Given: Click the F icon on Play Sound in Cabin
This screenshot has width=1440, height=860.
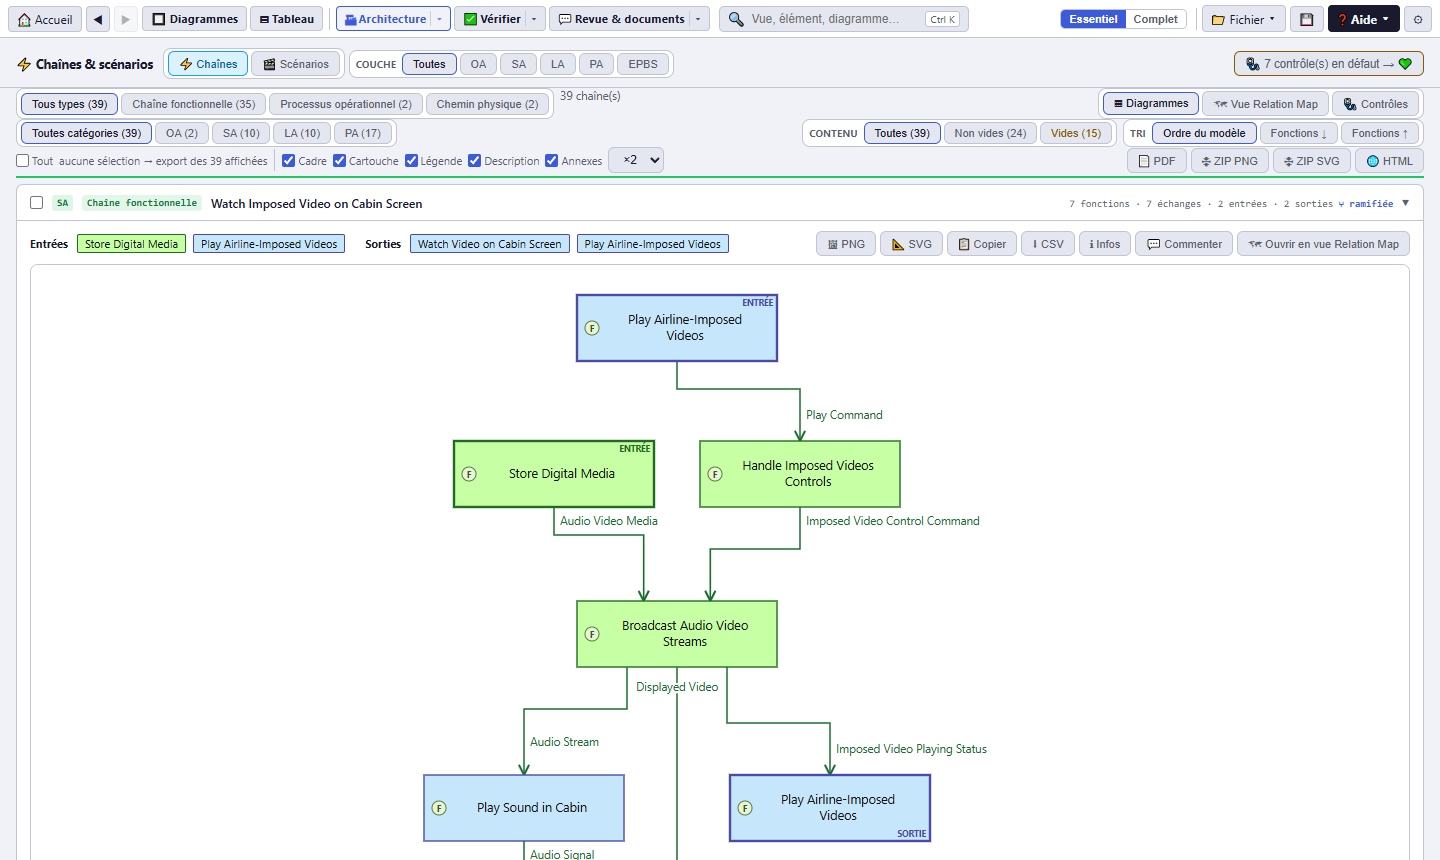Looking at the screenshot, I should (439, 808).
